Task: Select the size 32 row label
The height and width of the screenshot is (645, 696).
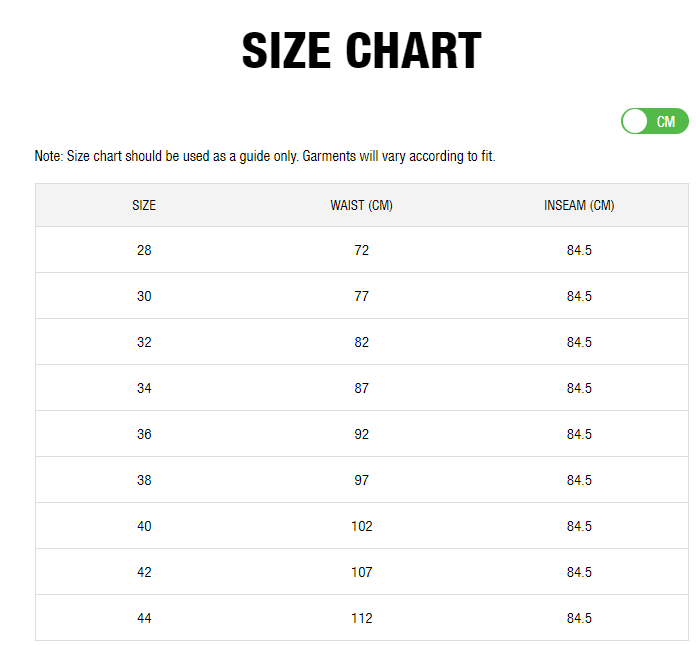Action: point(144,342)
